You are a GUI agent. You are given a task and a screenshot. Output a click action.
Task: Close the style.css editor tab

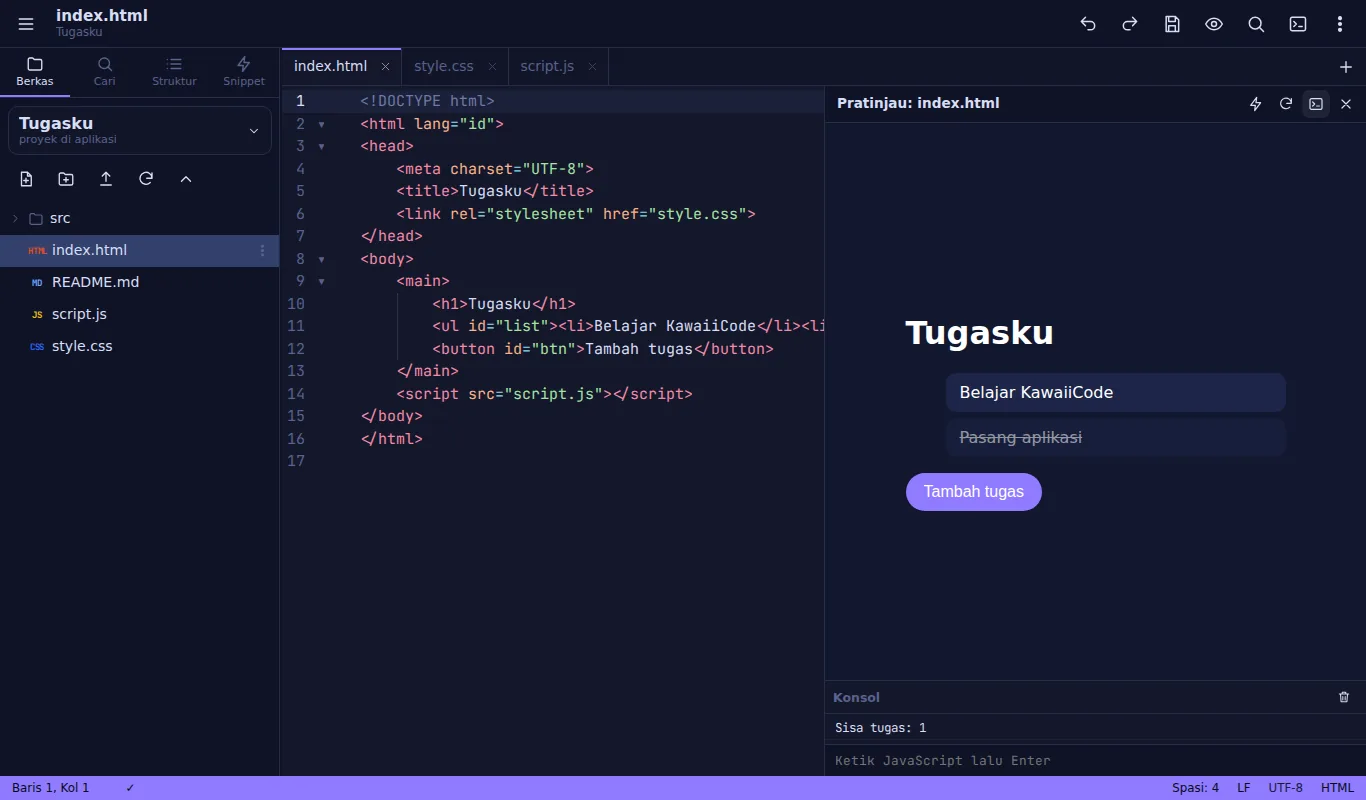click(x=493, y=67)
